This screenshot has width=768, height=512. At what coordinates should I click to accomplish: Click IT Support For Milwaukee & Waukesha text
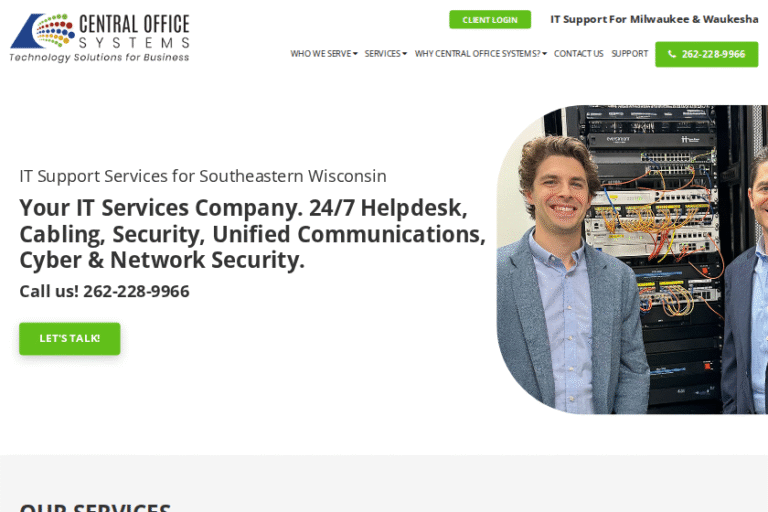654,19
